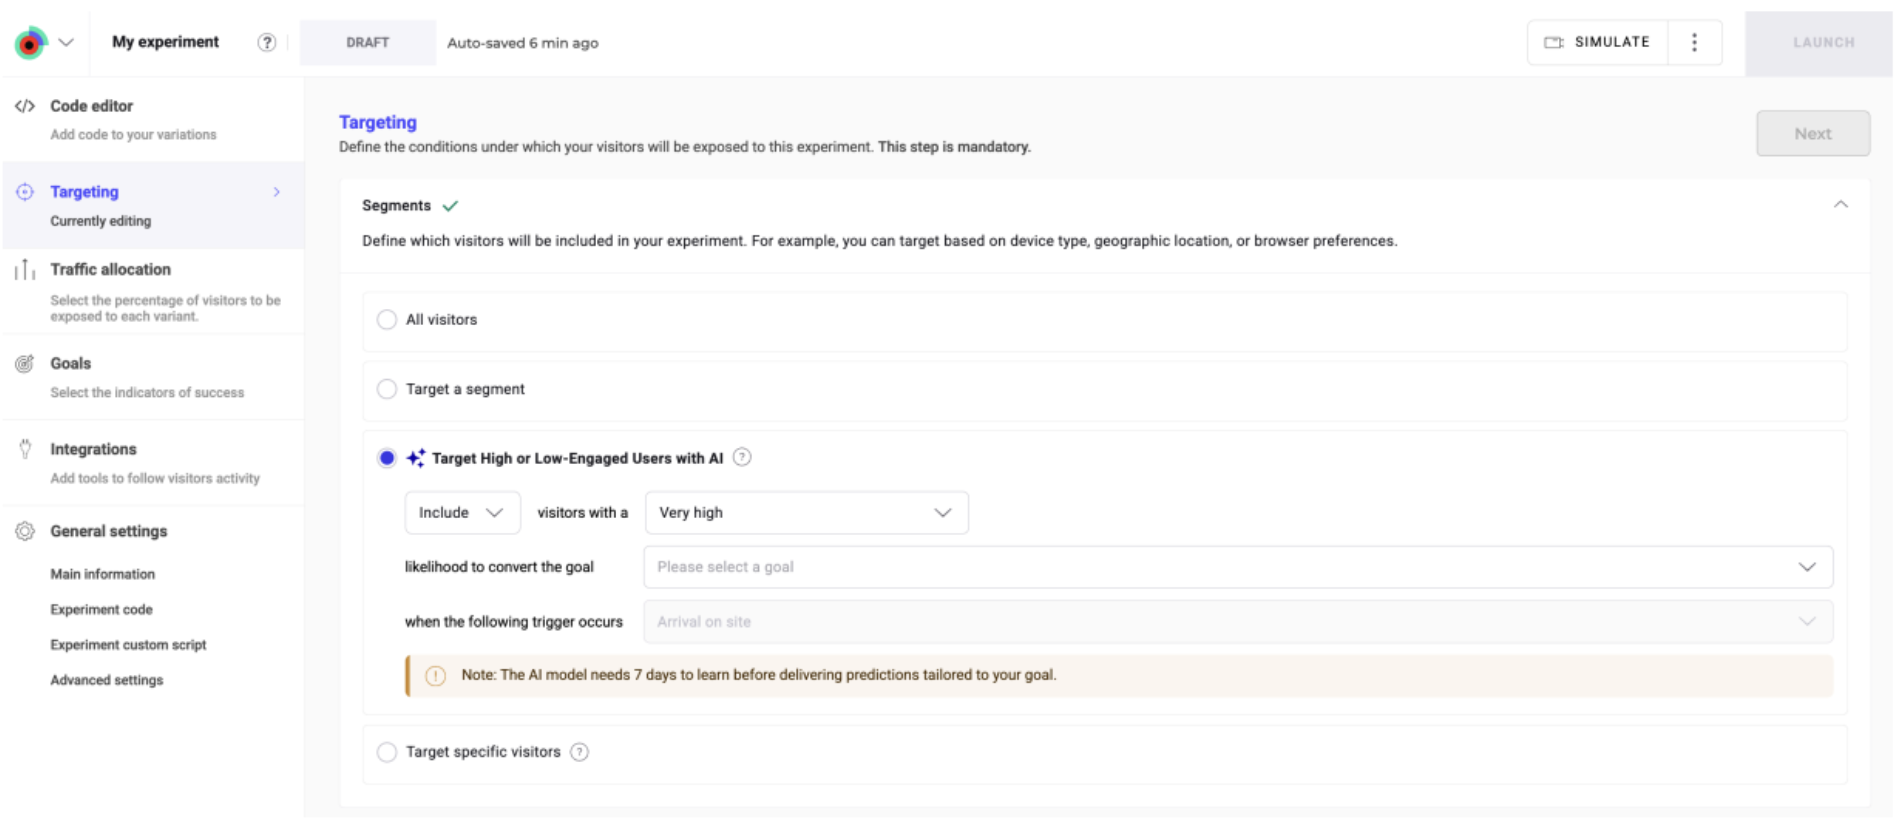The image size is (1896, 830).
Task: Open the Very high likelihood dropdown
Action: click(x=806, y=513)
